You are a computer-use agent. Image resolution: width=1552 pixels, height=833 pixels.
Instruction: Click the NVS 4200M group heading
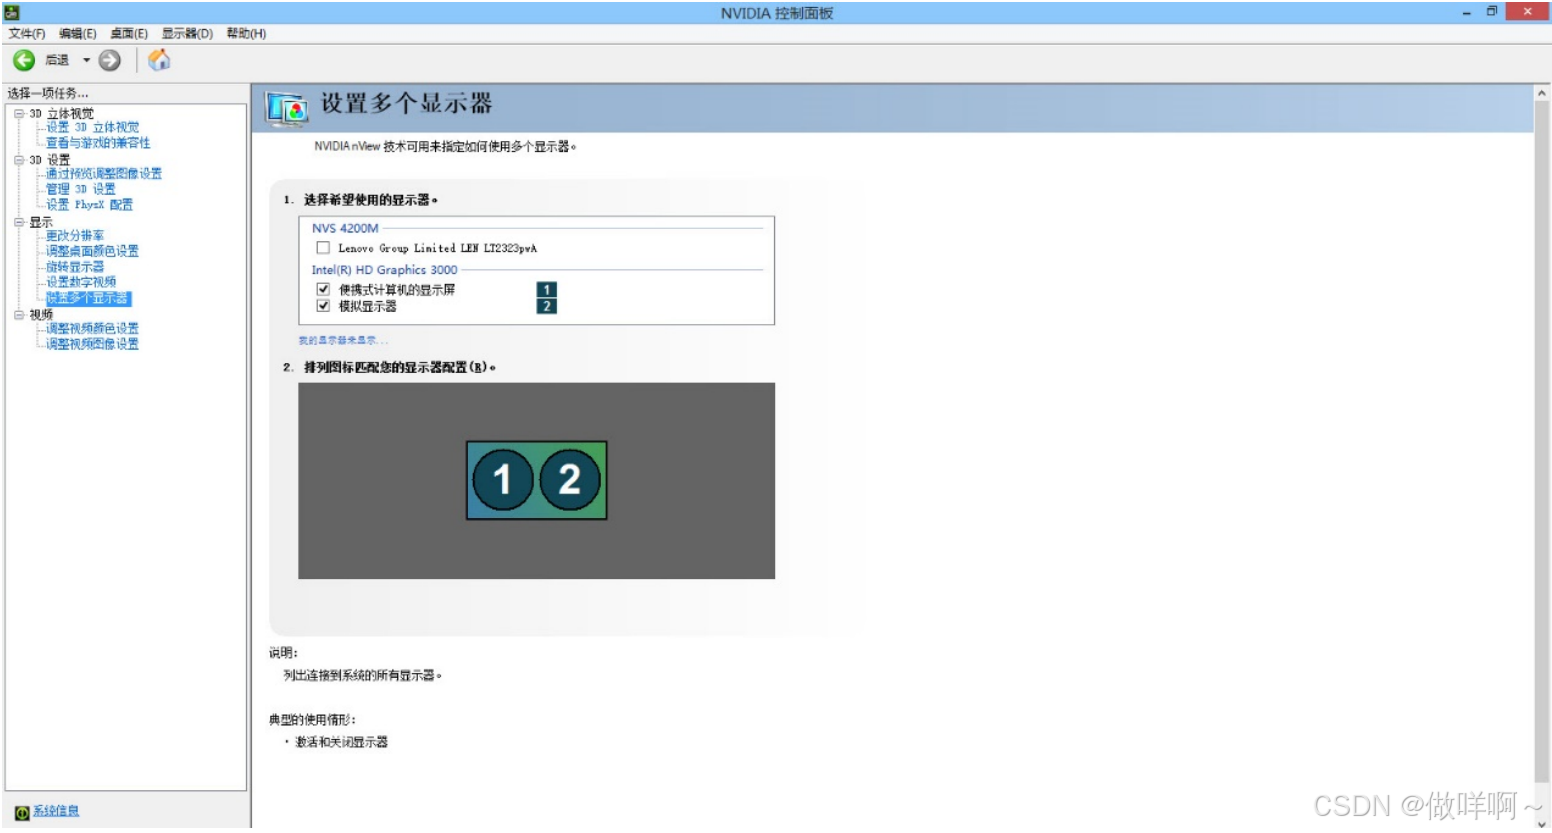[x=345, y=228]
